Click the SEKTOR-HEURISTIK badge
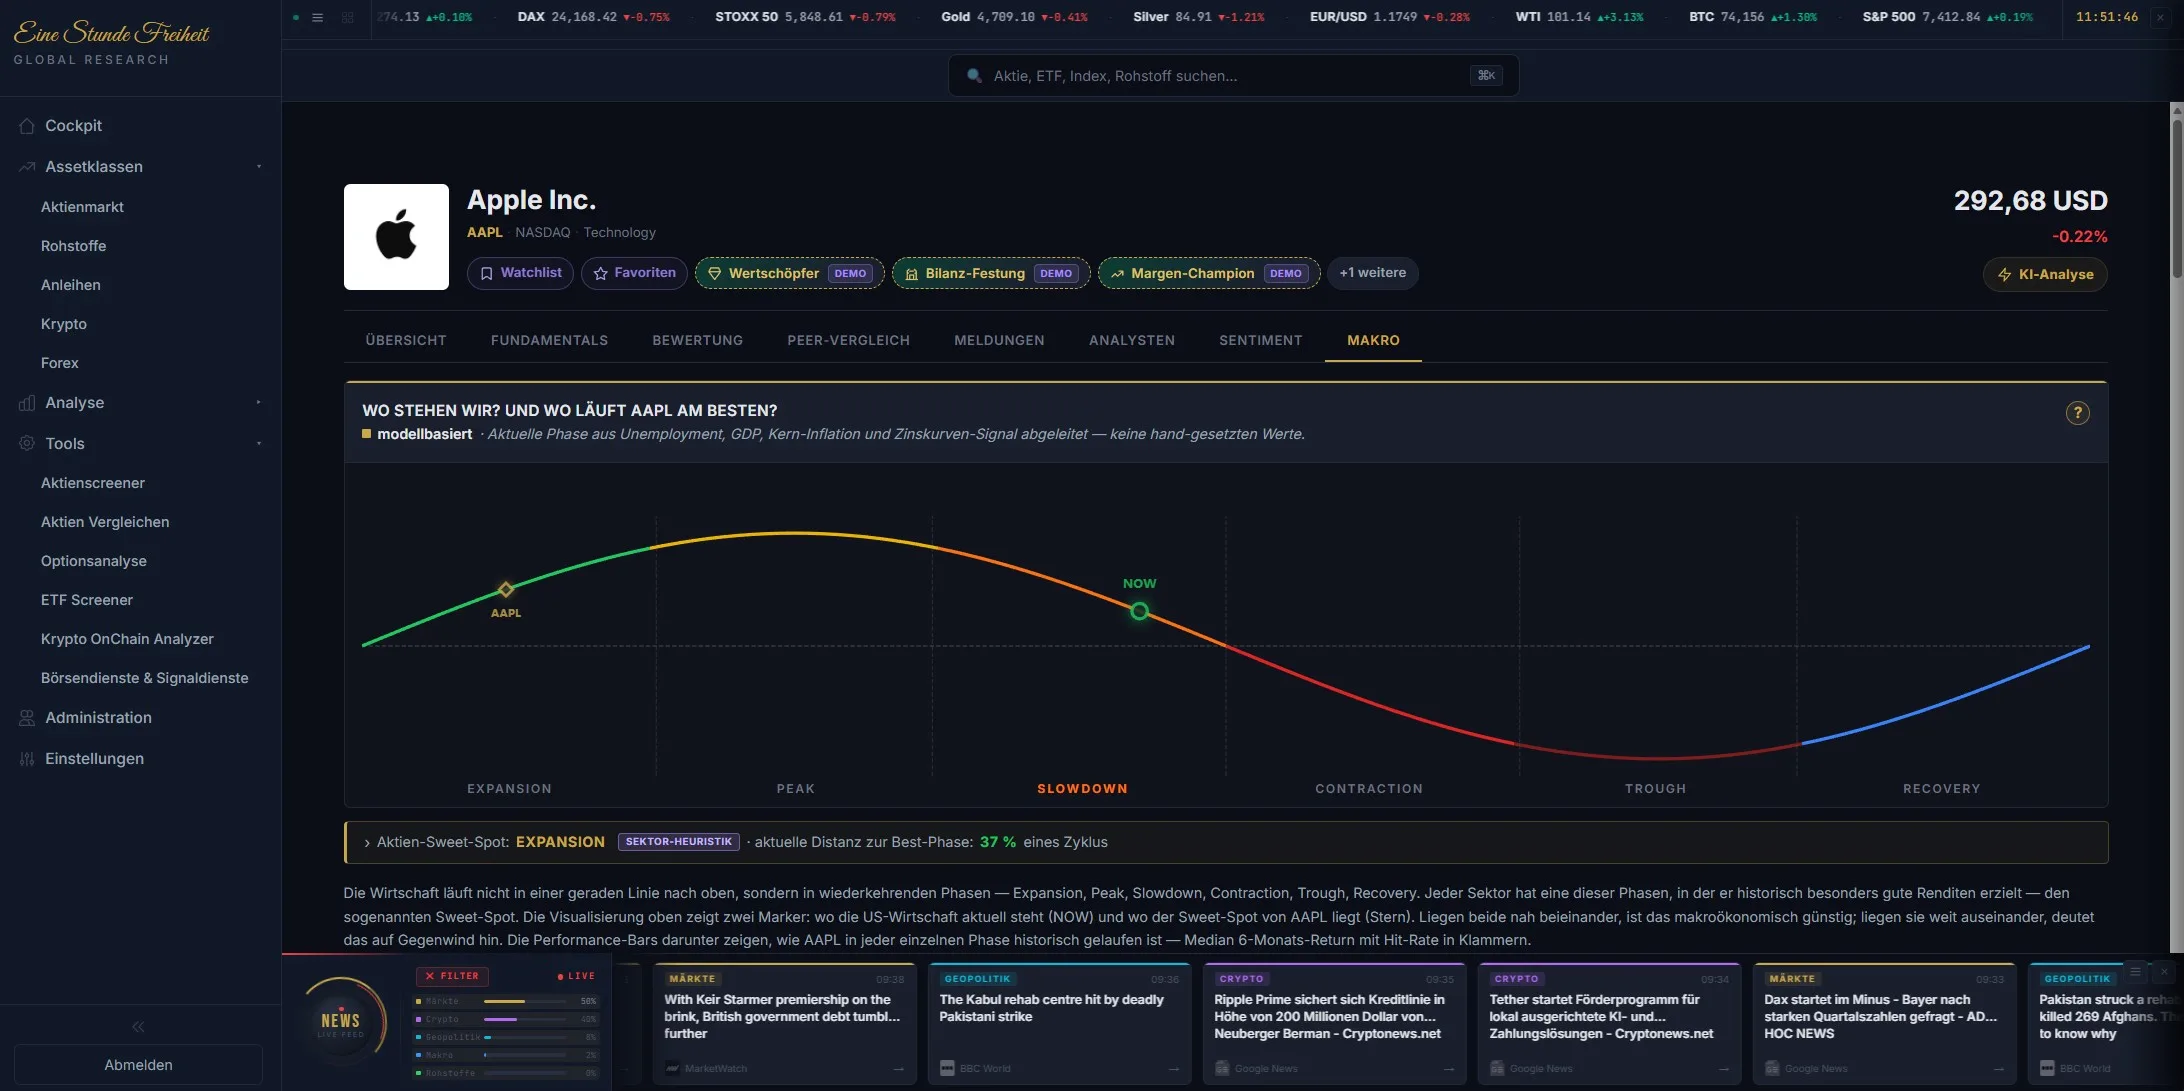Image resolution: width=2184 pixels, height=1091 pixels. [x=679, y=842]
